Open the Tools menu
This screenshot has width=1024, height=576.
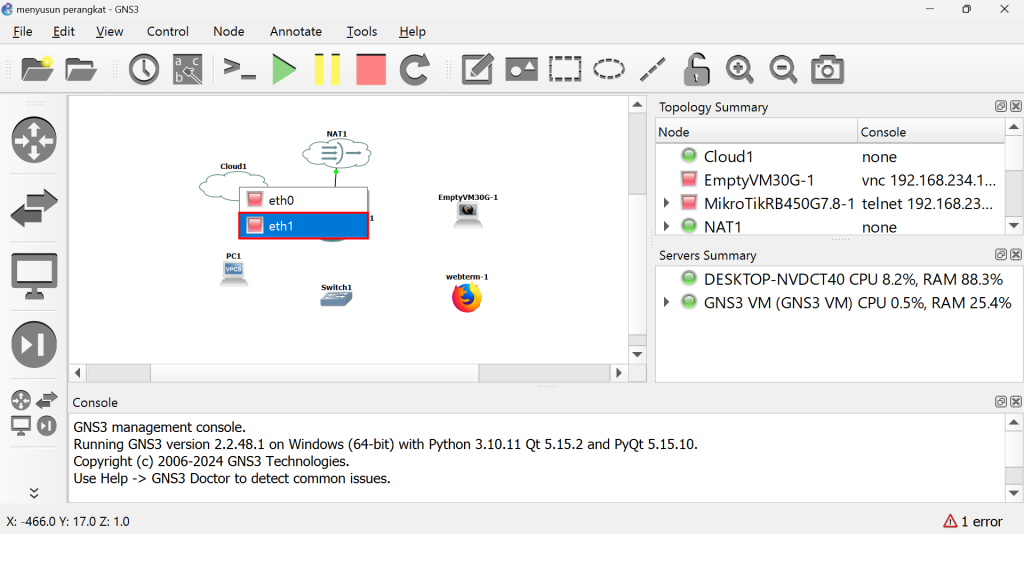(x=362, y=31)
